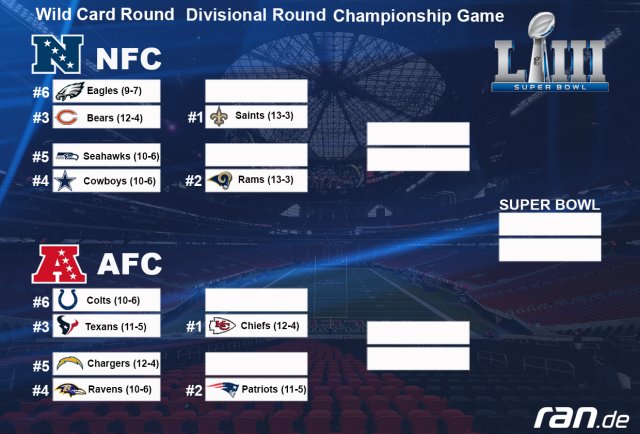Select the Chiefs arrowhead logo
The image size is (640, 434).
(x=222, y=326)
